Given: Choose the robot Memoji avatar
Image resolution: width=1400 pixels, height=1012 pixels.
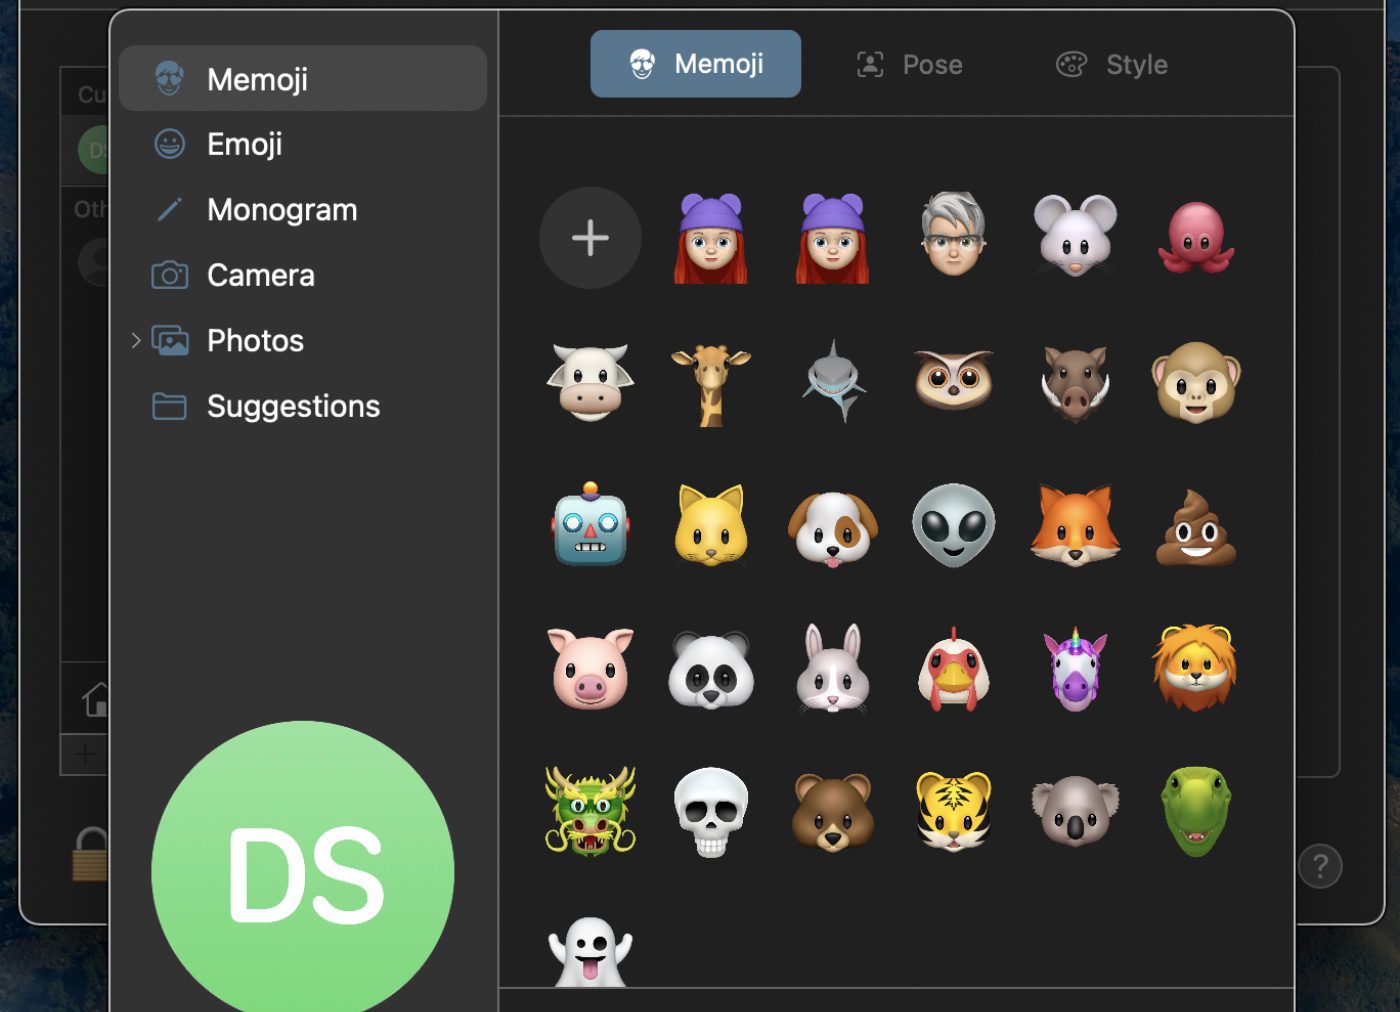Looking at the screenshot, I should (590, 525).
